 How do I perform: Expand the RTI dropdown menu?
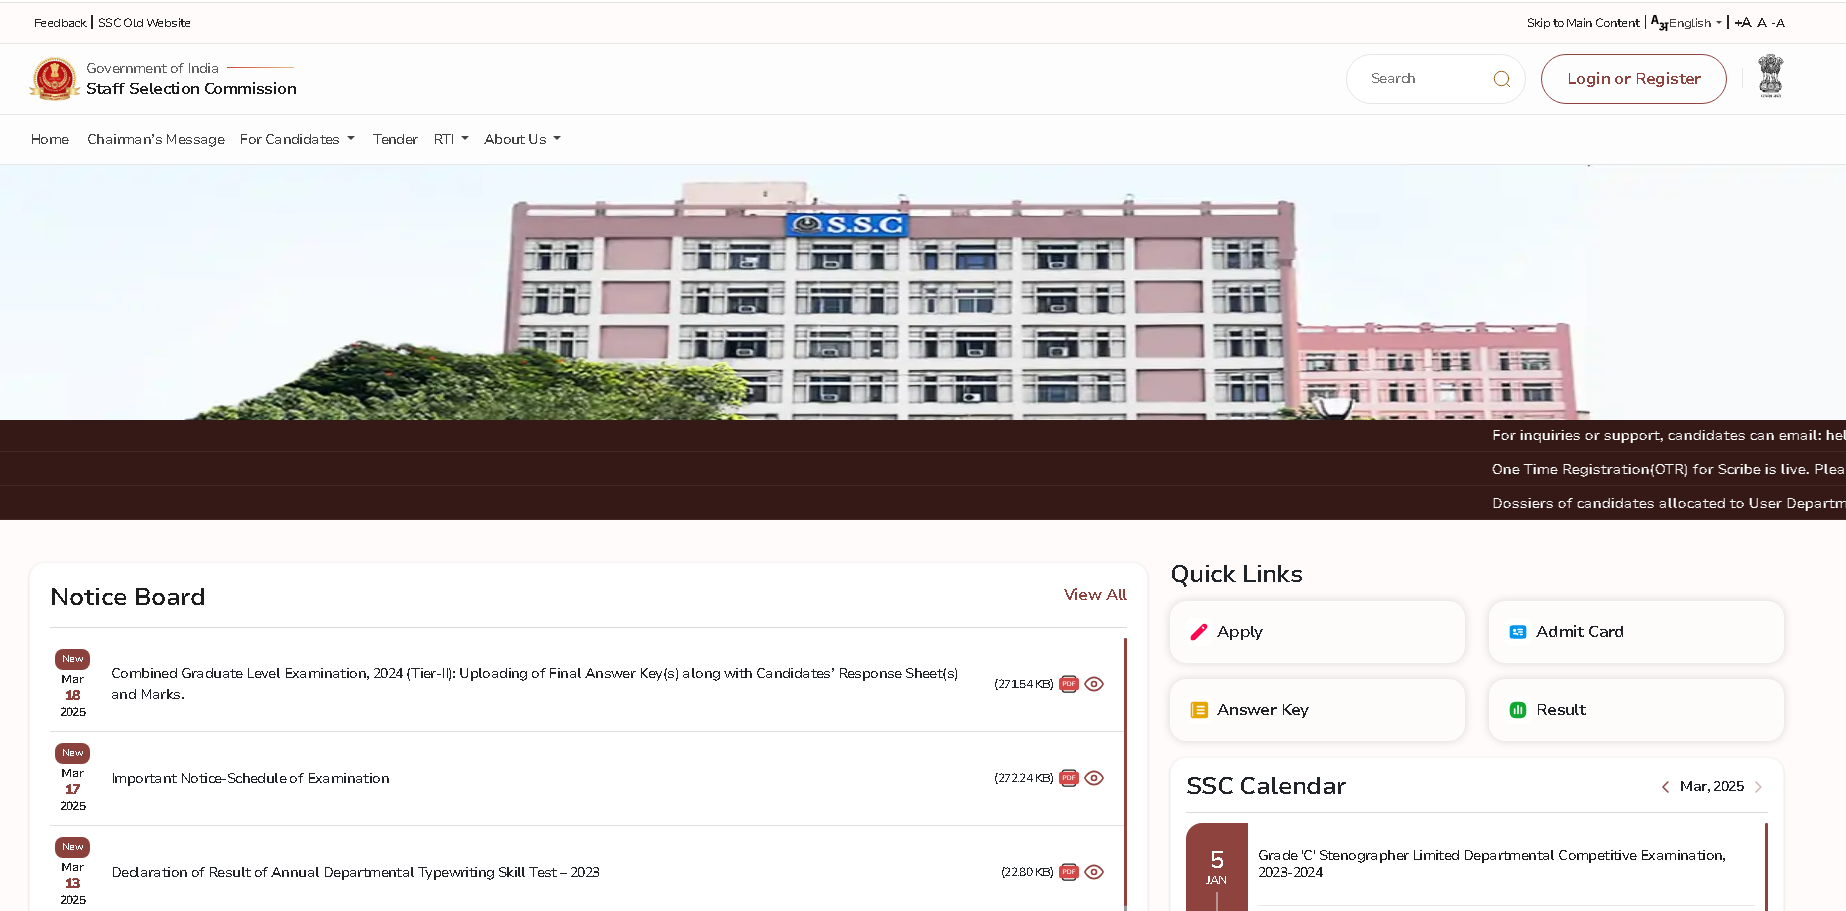[x=451, y=139]
